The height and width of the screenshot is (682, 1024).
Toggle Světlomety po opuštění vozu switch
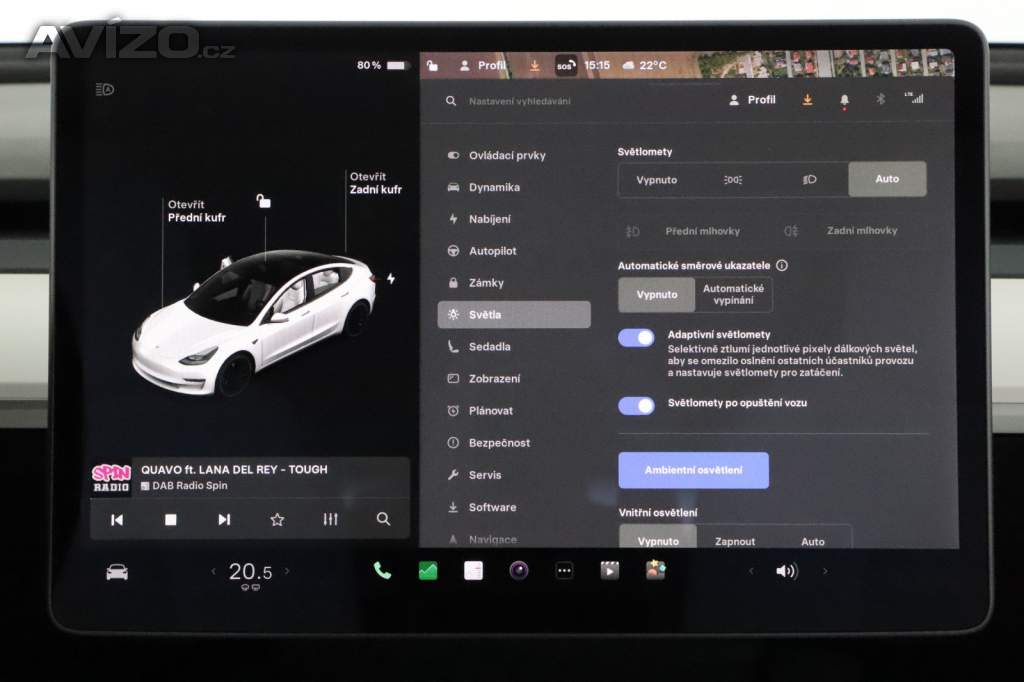tap(636, 405)
